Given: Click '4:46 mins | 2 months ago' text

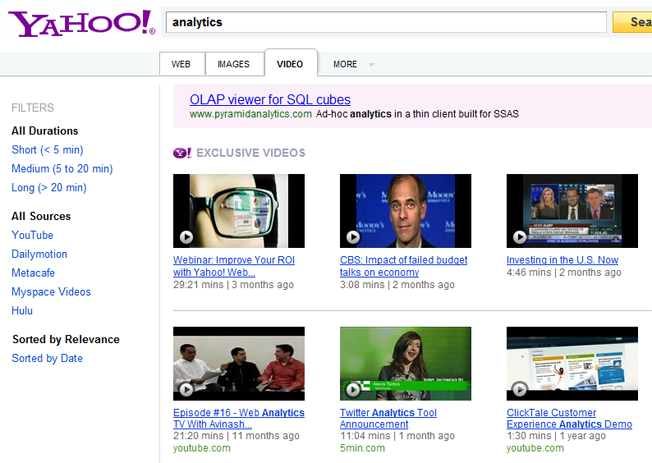Looking at the screenshot, I should 564,272.
